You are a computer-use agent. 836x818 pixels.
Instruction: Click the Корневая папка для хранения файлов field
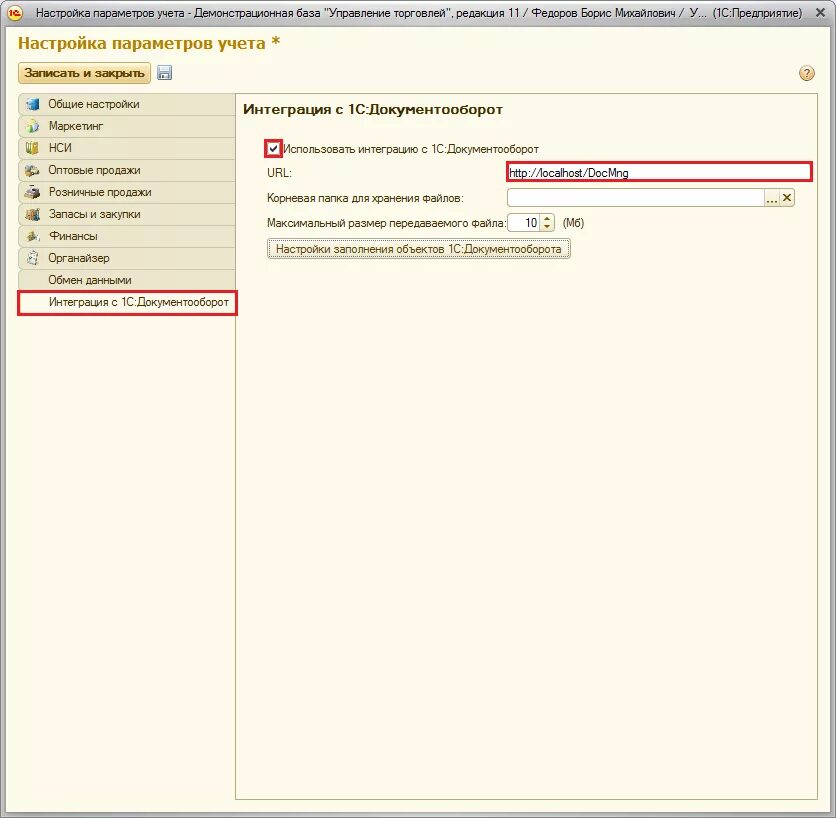tap(636, 198)
